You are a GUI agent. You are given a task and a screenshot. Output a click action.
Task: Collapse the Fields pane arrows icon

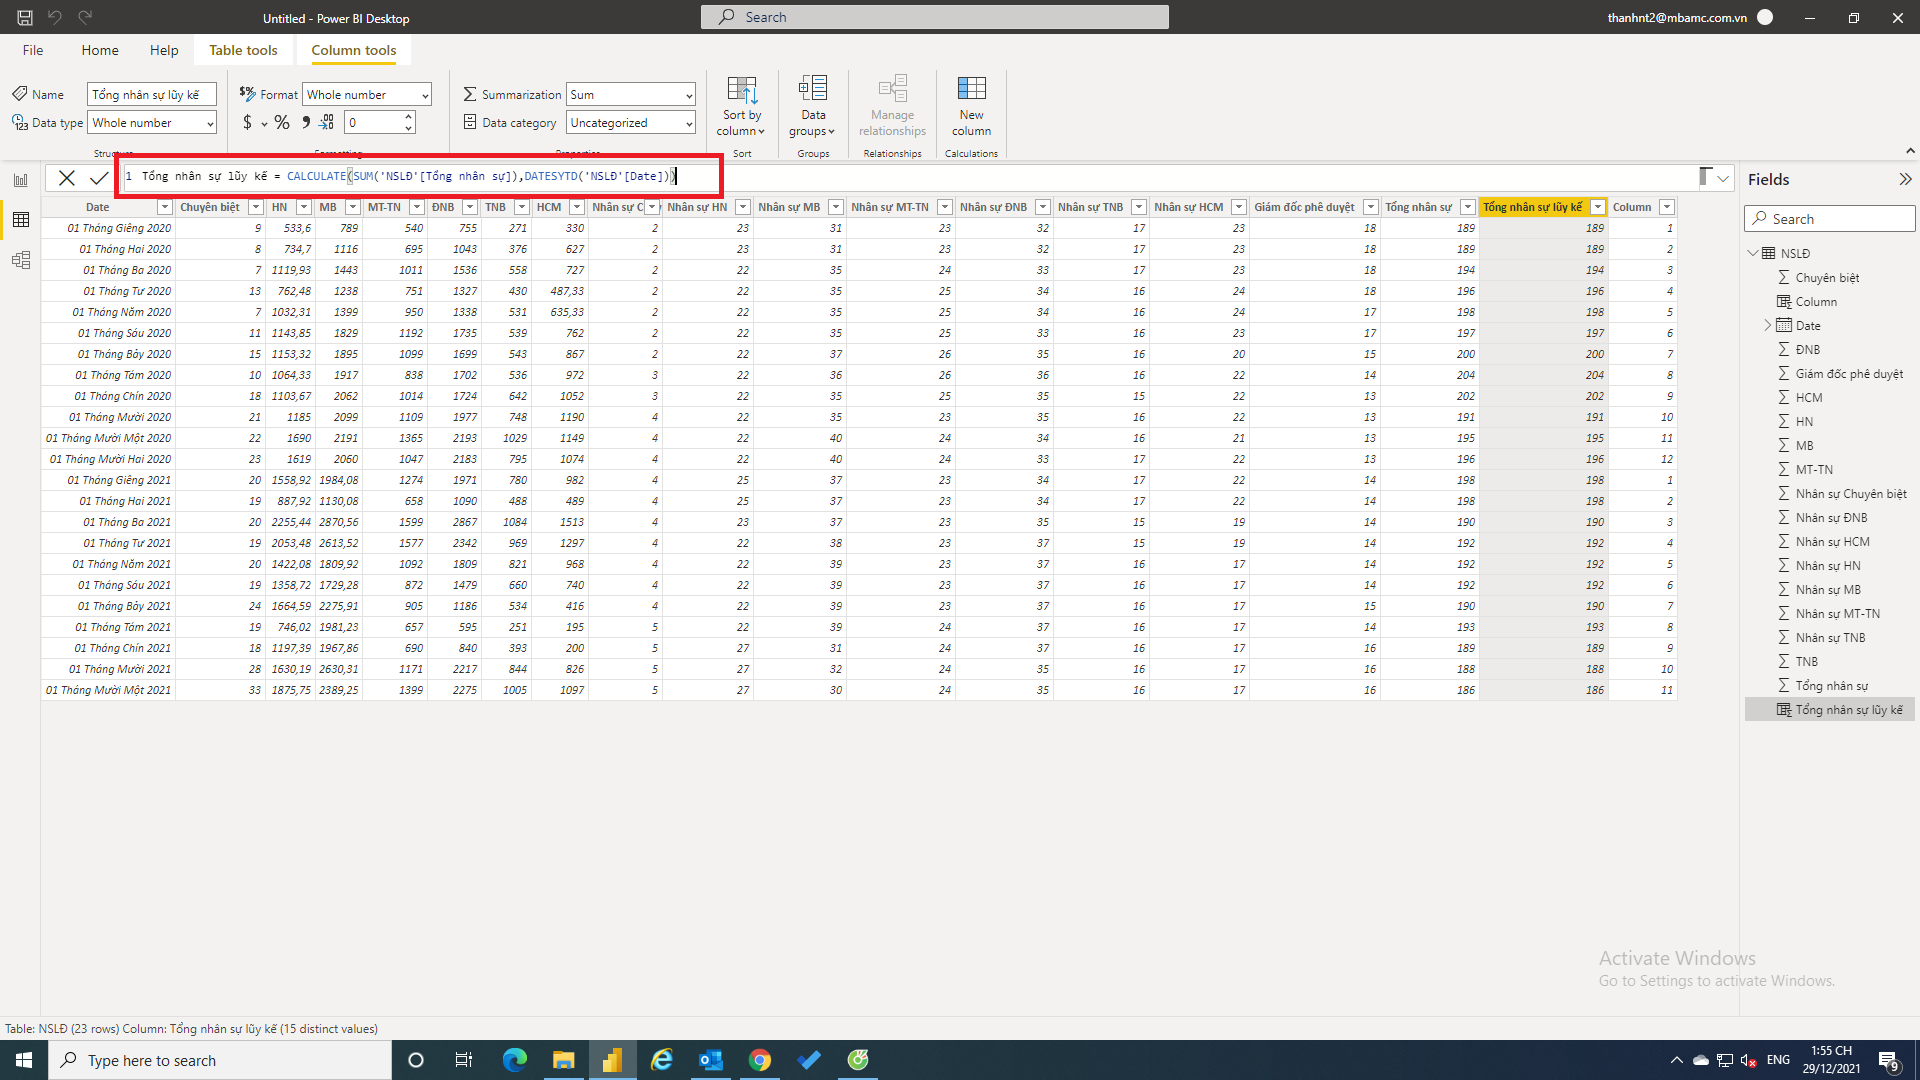point(1905,179)
